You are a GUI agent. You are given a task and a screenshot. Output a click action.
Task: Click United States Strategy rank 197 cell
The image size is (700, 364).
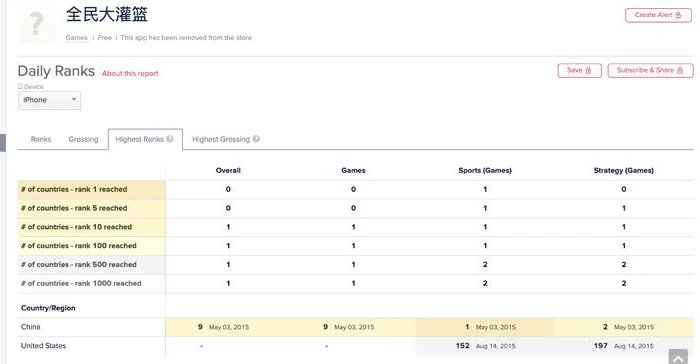(x=624, y=346)
